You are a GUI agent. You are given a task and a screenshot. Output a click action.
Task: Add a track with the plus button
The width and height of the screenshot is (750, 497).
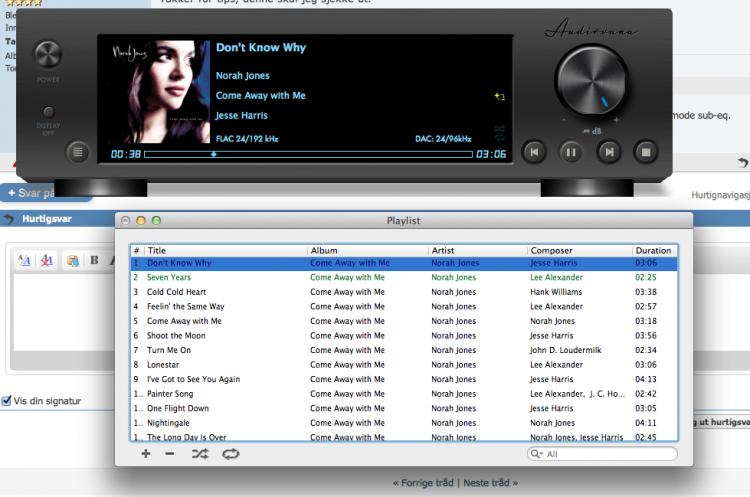coord(146,453)
